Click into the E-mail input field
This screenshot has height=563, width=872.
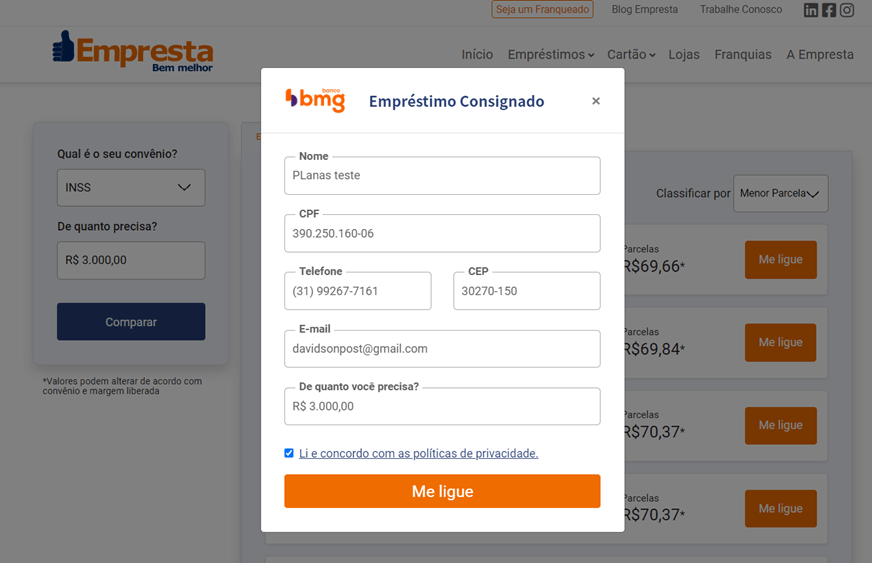(x=442, y=349)
